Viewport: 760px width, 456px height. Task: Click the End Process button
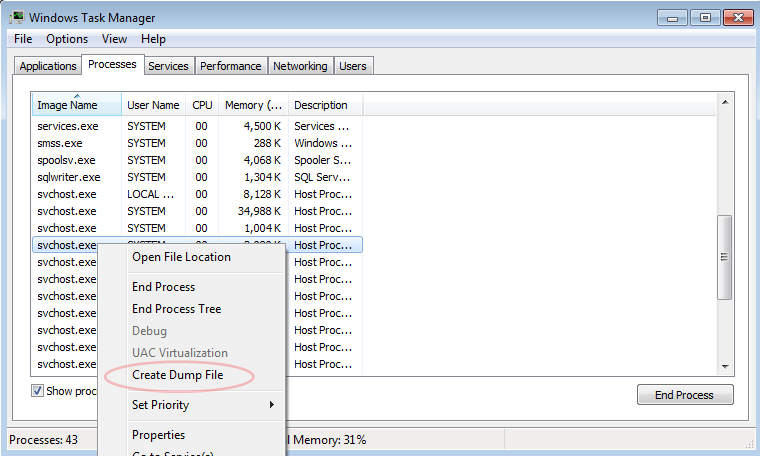685,395
